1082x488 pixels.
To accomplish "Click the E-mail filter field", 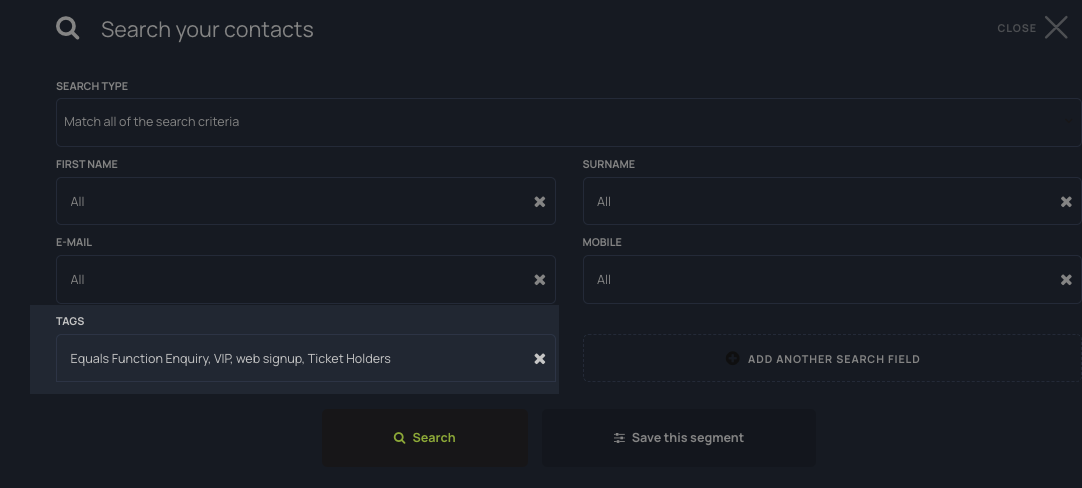I will 290,280.
